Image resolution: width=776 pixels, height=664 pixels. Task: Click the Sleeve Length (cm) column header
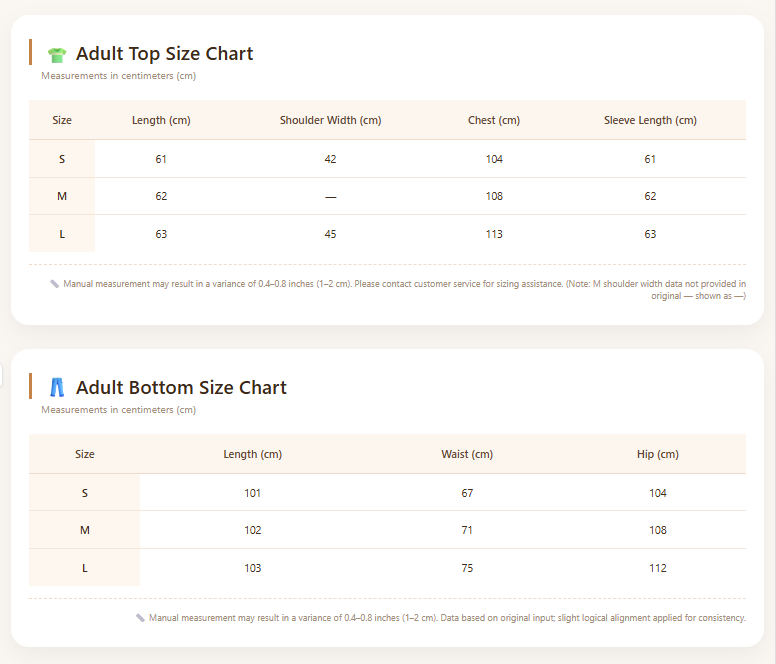click(650, 120)
